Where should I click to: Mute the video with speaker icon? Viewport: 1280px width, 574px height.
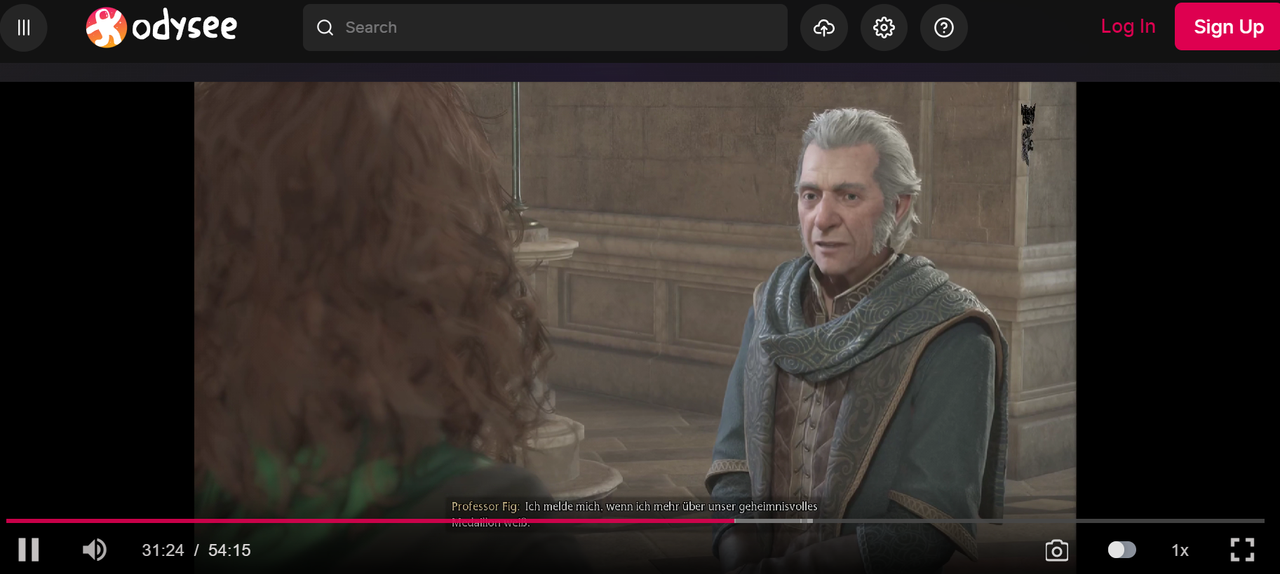[x=94, y=550]
